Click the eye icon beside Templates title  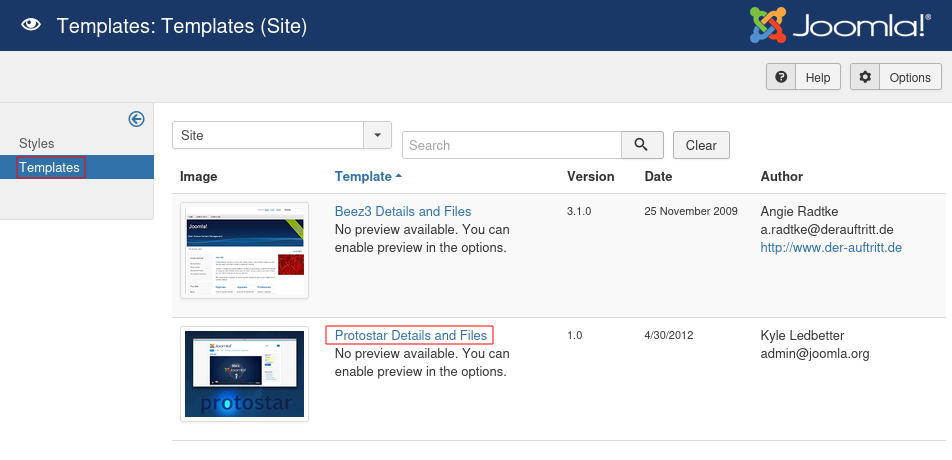[x=31, y=25]
